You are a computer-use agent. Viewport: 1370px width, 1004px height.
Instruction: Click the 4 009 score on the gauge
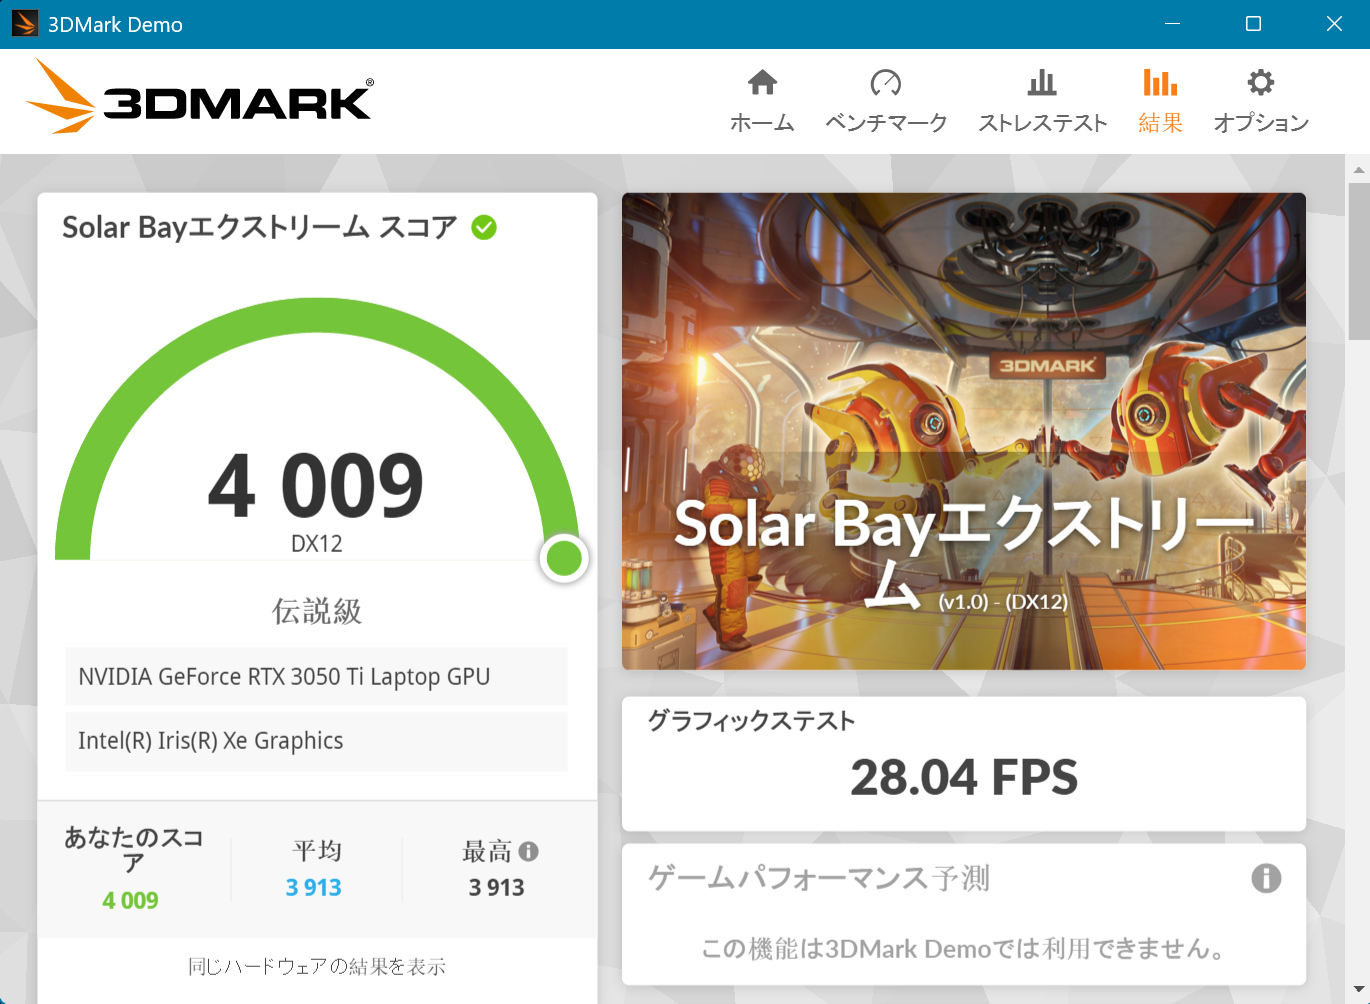(x=316, y=486)
